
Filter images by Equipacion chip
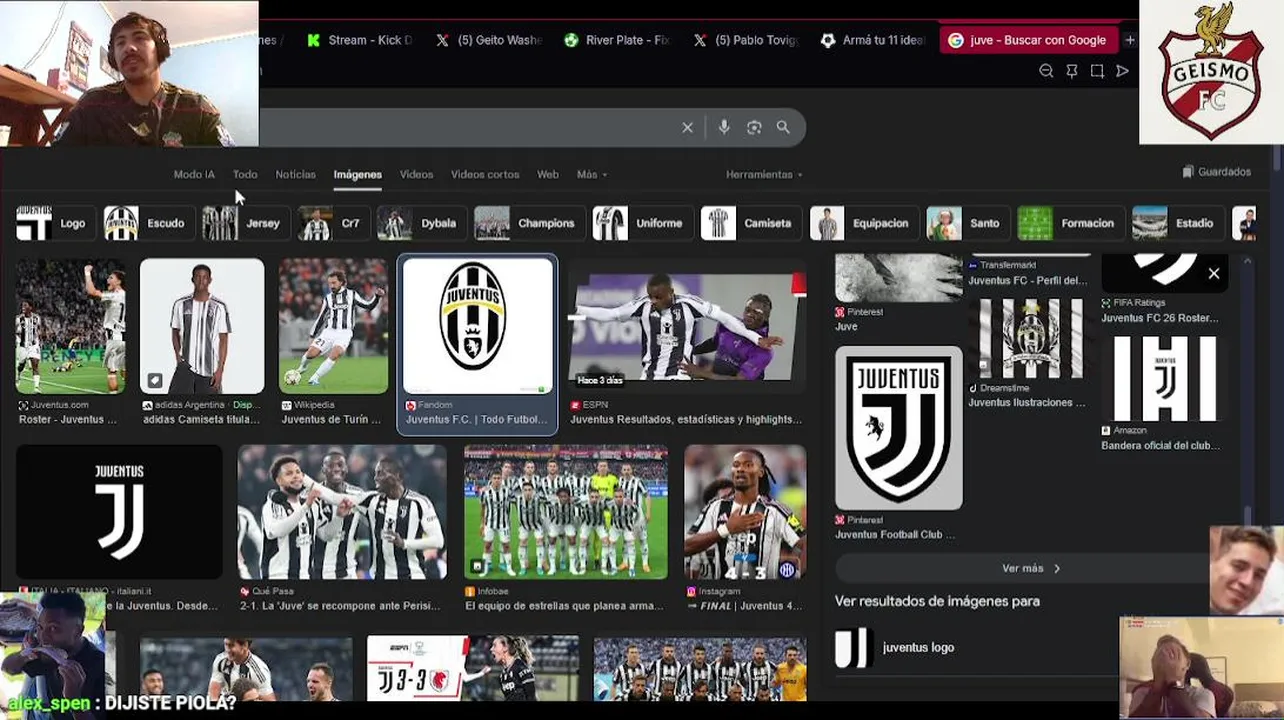pos(862,223)
